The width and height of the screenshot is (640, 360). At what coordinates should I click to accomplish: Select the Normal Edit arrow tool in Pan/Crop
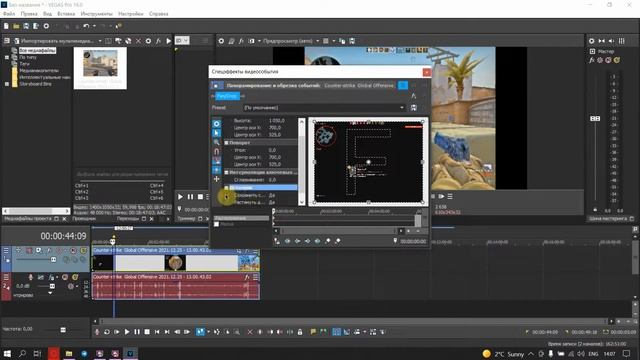217,133
